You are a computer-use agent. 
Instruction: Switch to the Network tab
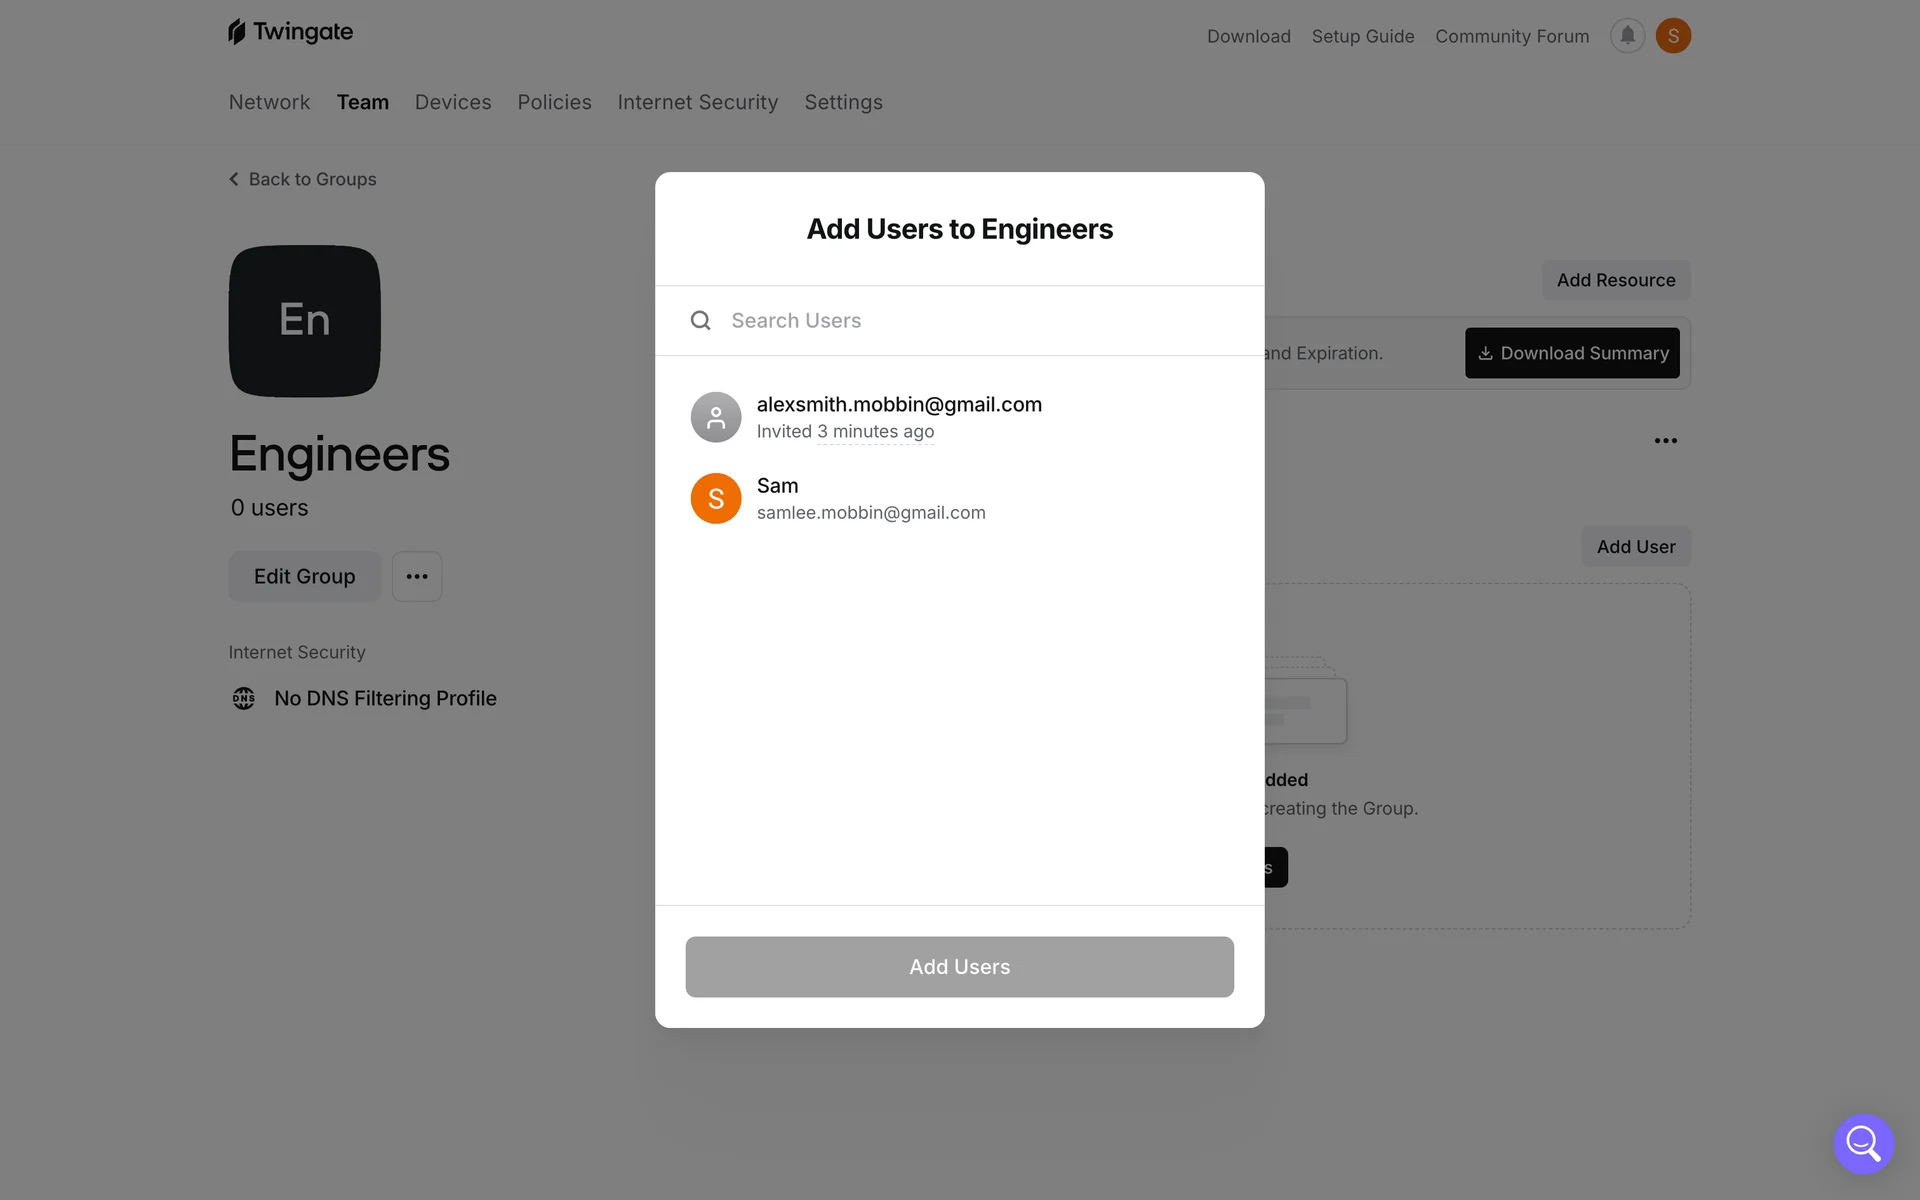click(269, 102)
